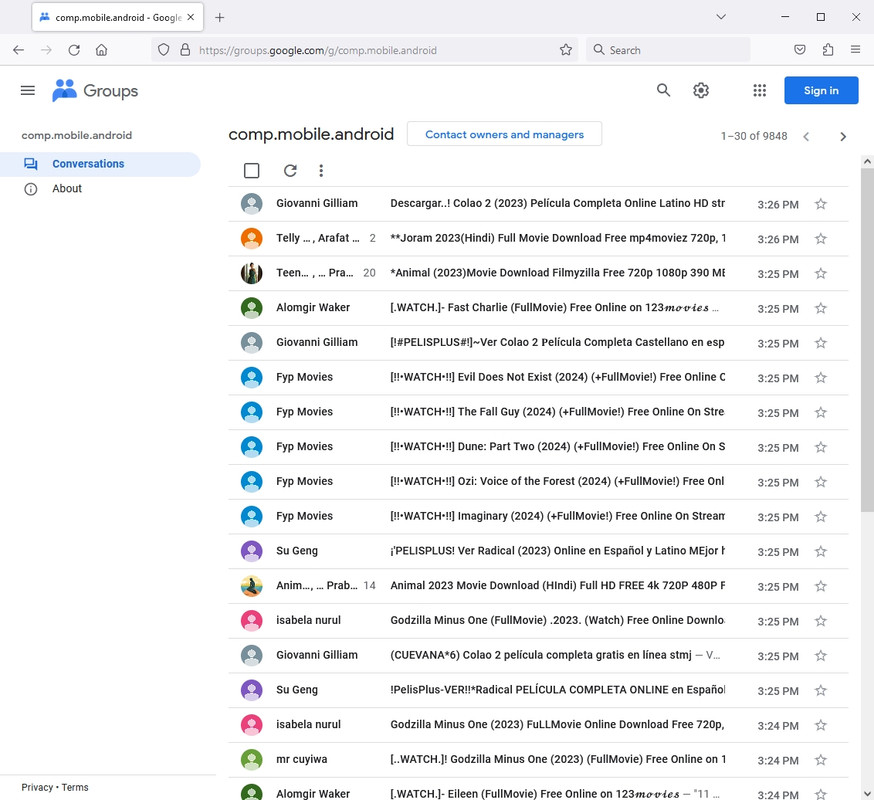874x800 pixels.
Task: Close the comp.mobile.android tab
Action: tap(191, 17)
